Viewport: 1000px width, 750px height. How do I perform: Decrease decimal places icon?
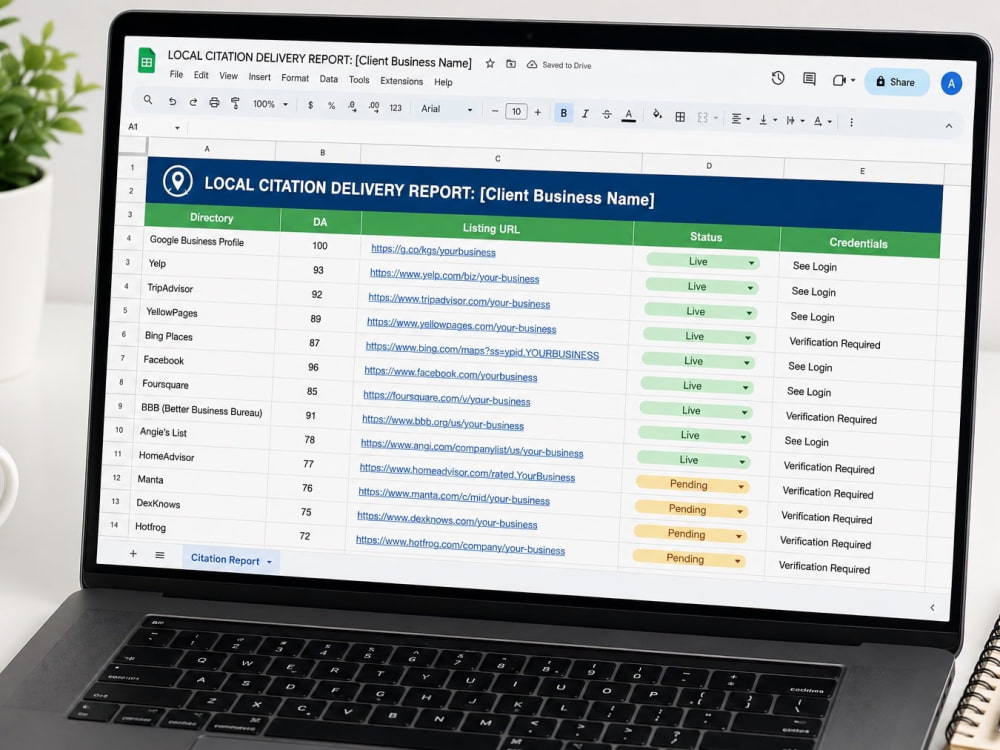(352, 107)
